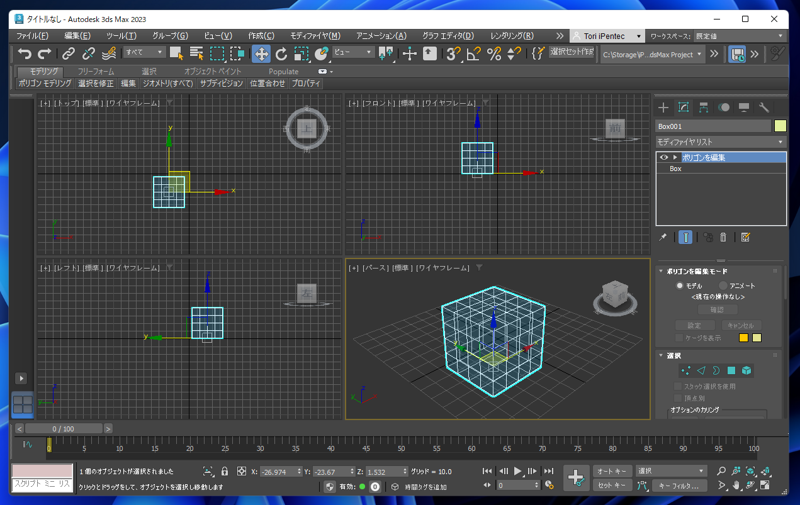Select the Link tool
Image resolution: width=800 pixels, height=505 pixels.
tap(68, 53)
